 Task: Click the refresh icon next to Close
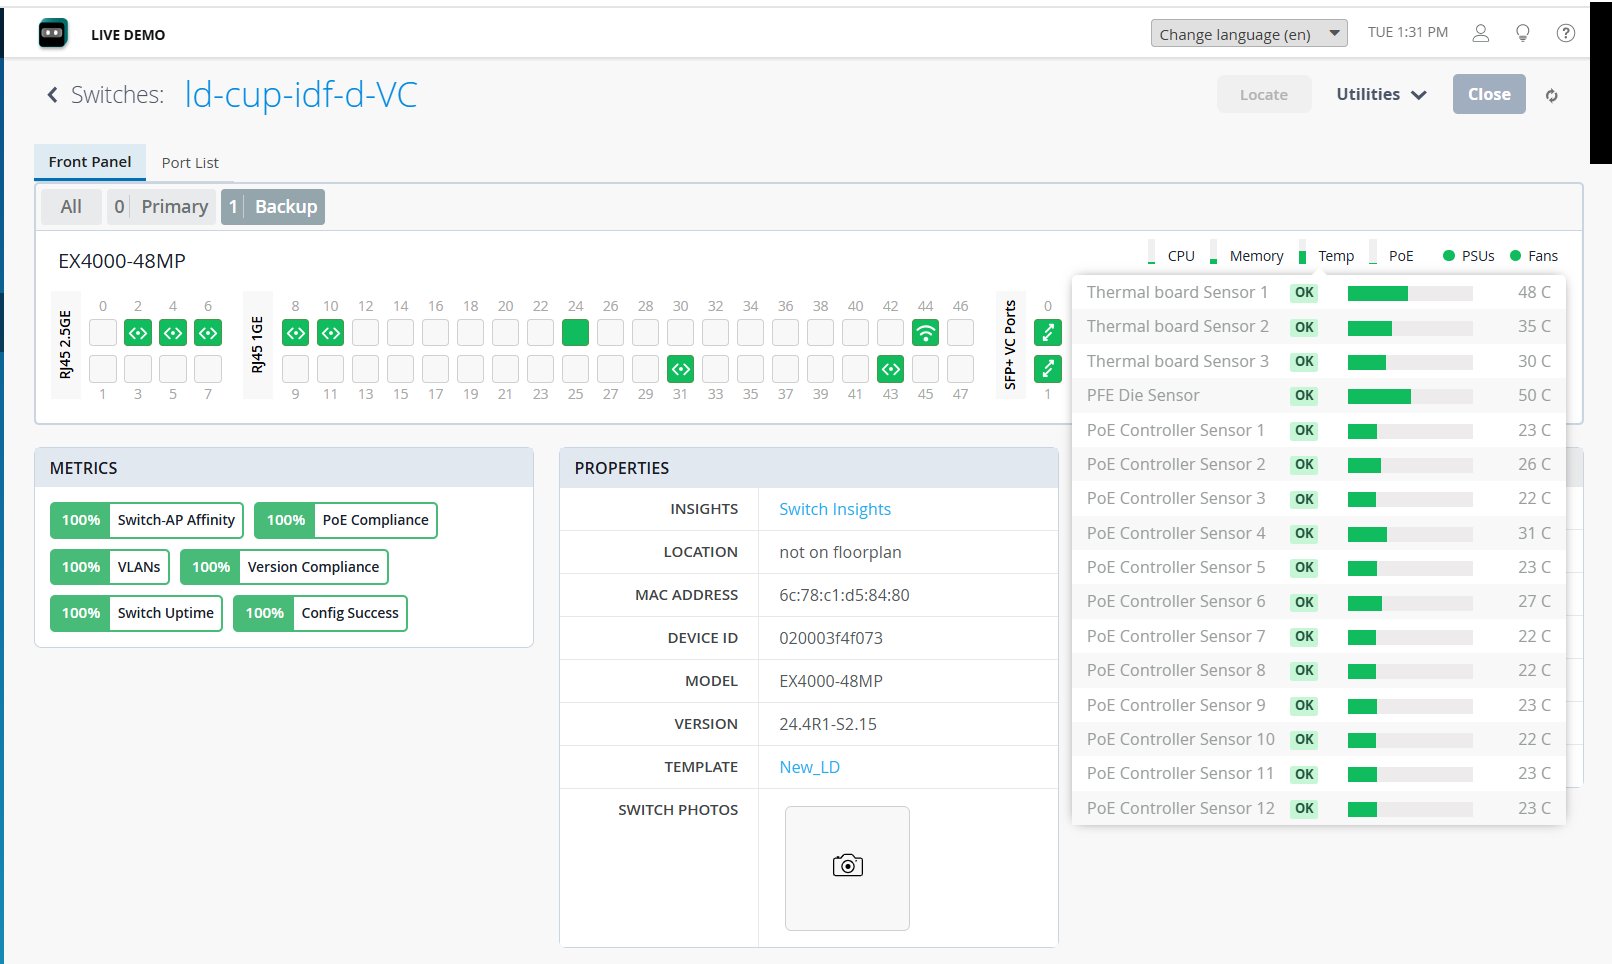pos(1551,96)
